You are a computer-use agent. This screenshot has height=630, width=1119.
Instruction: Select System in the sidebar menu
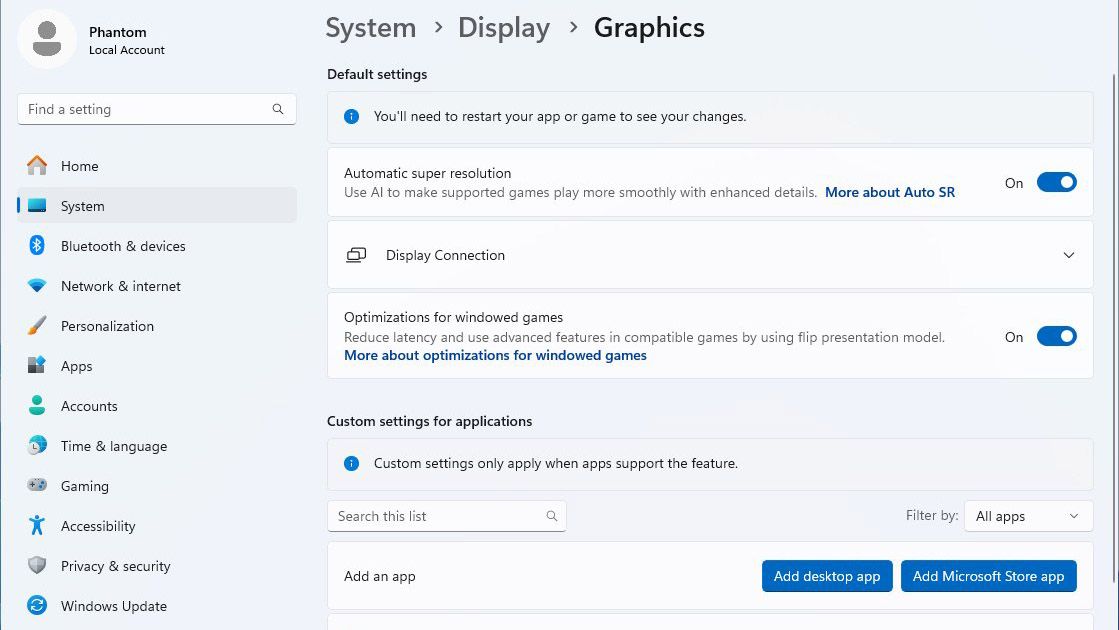click(x=82, y=206)
